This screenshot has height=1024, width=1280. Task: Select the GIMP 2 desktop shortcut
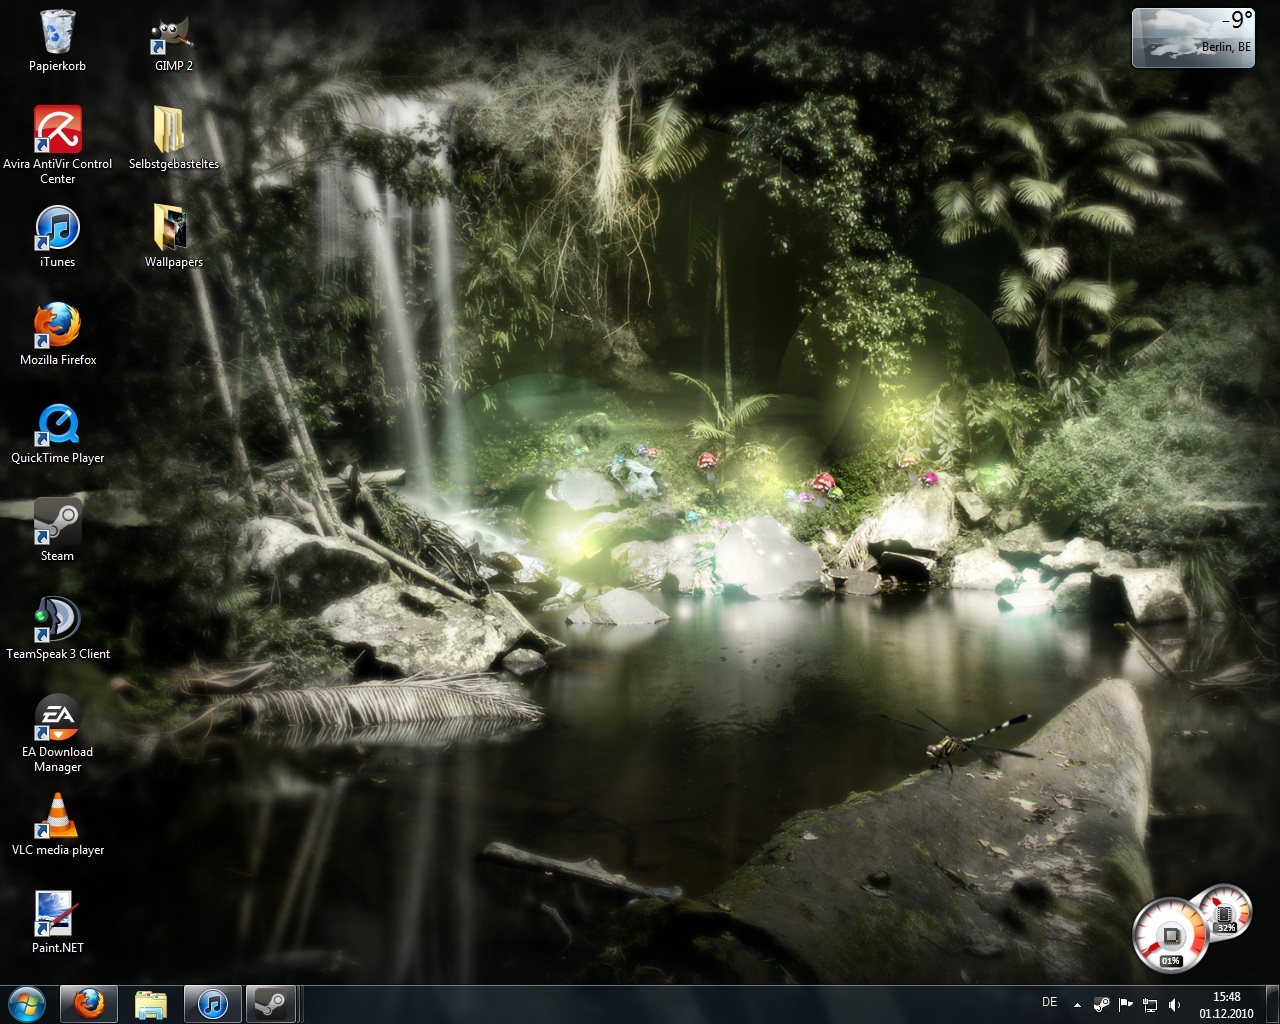pos(172,35)
